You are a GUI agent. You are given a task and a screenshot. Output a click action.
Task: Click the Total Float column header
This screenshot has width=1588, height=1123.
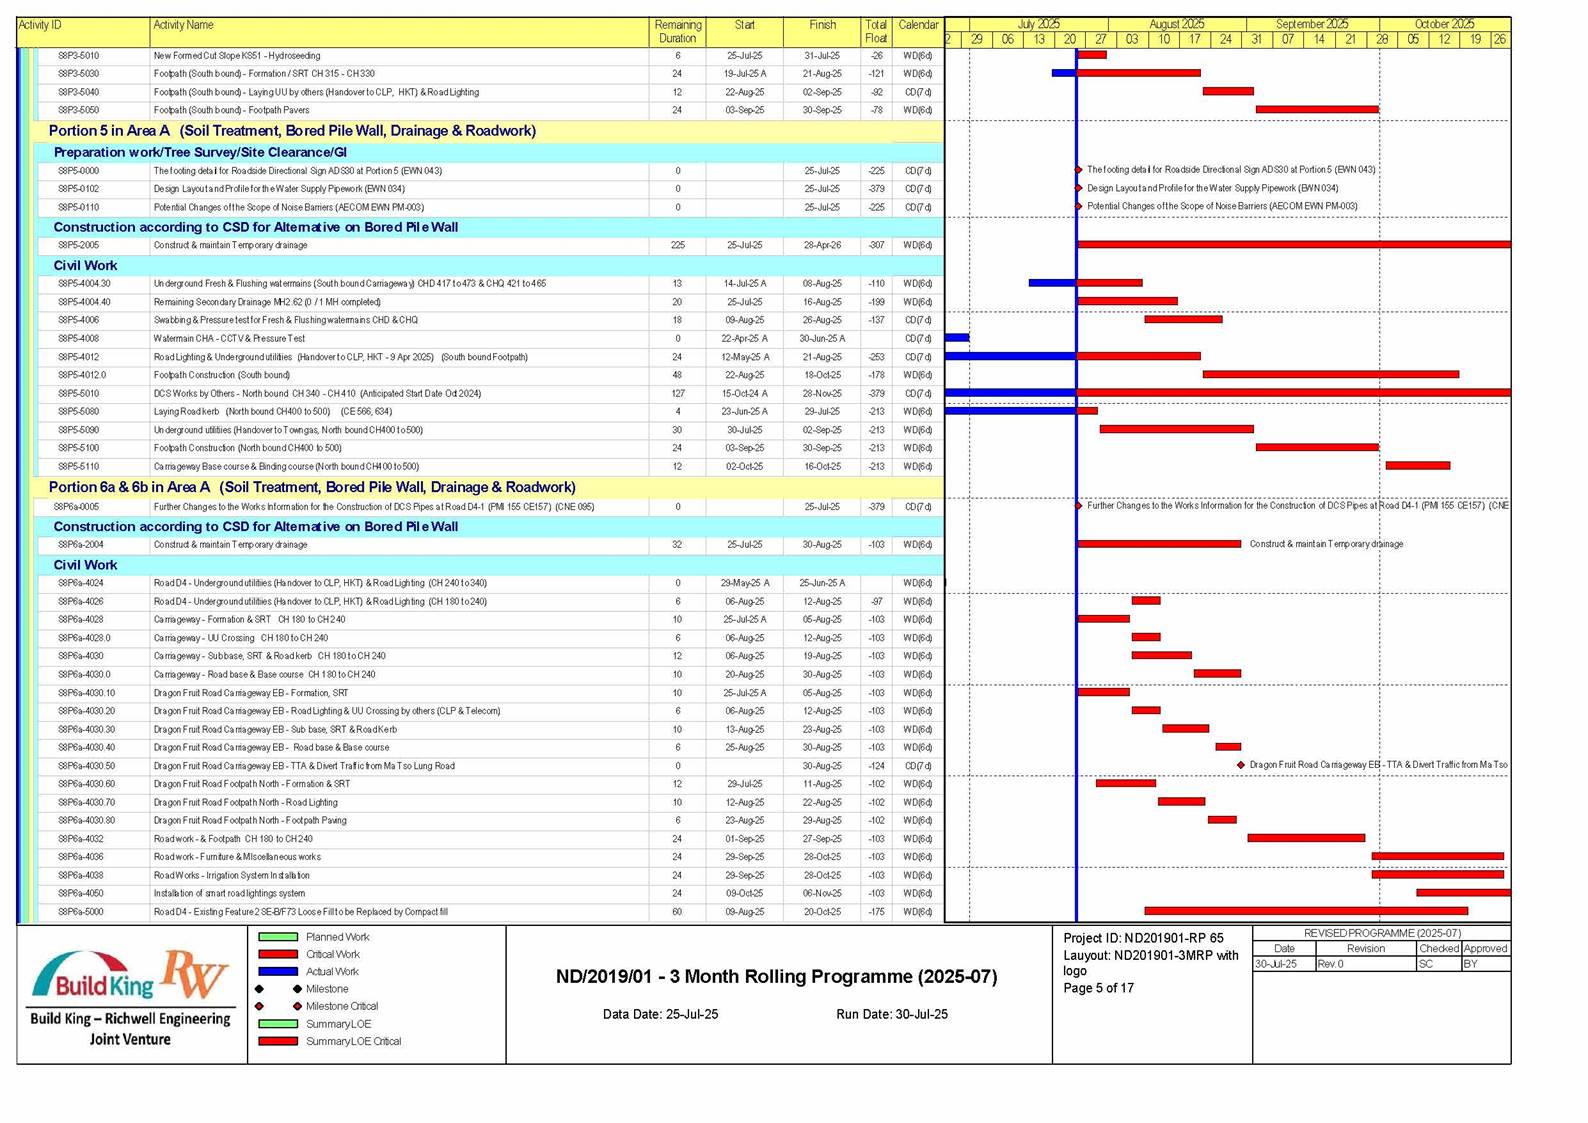pos(876,32)
